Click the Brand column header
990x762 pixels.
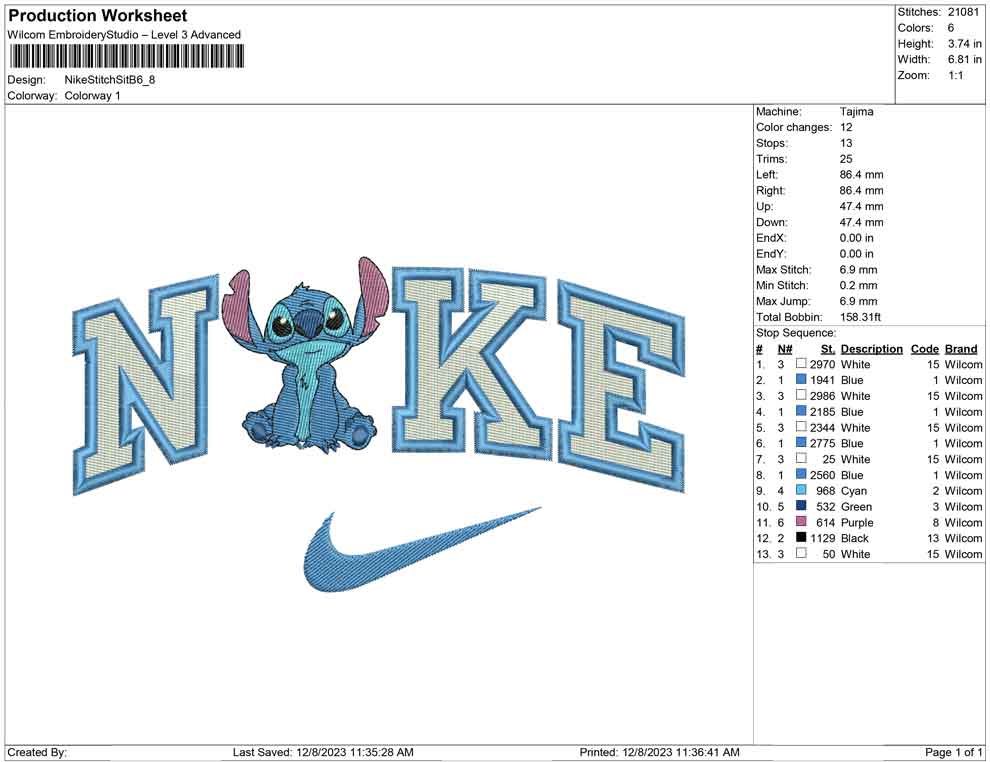click(961, 348)
